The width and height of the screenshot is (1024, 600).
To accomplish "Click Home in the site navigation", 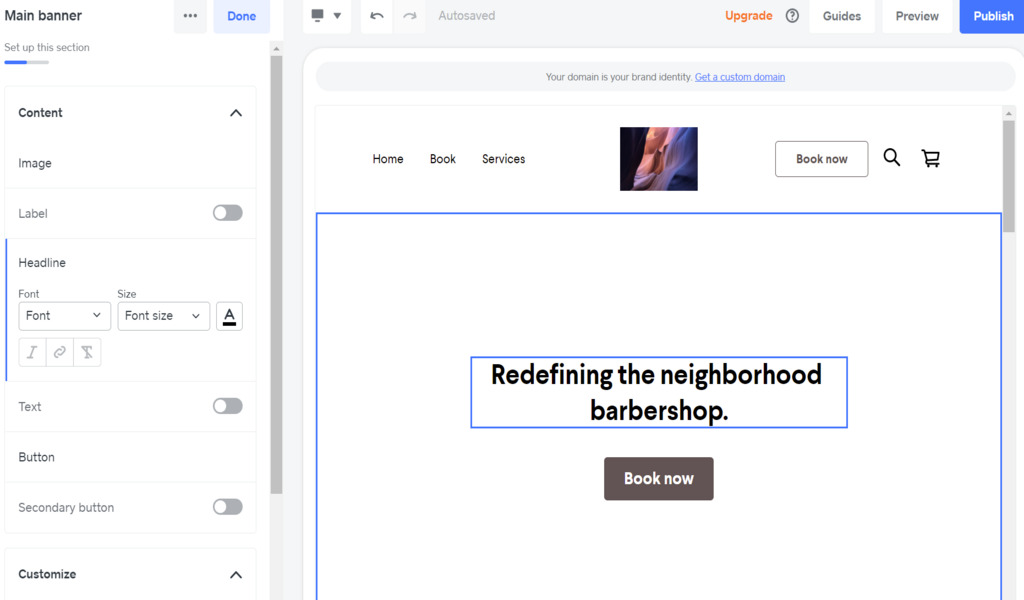I will (388, 159).
